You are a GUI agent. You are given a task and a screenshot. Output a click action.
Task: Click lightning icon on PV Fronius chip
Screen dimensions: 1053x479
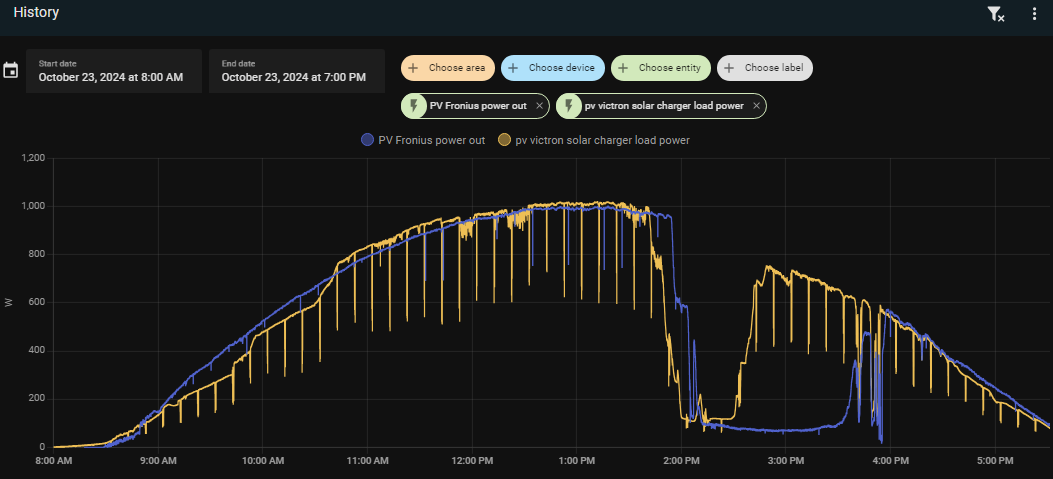tap(415, 106)
